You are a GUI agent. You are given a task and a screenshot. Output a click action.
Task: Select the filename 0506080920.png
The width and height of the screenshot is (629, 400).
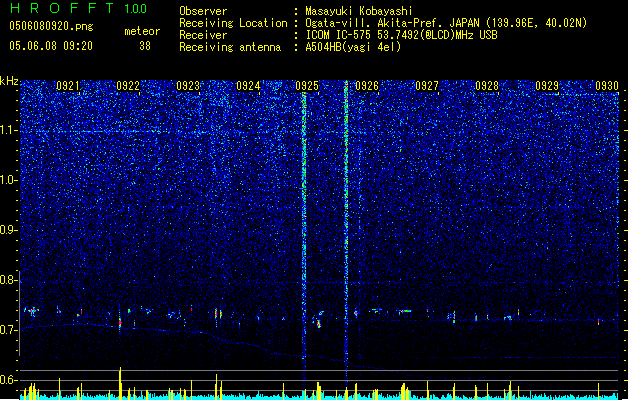click(x=51, y=26)
